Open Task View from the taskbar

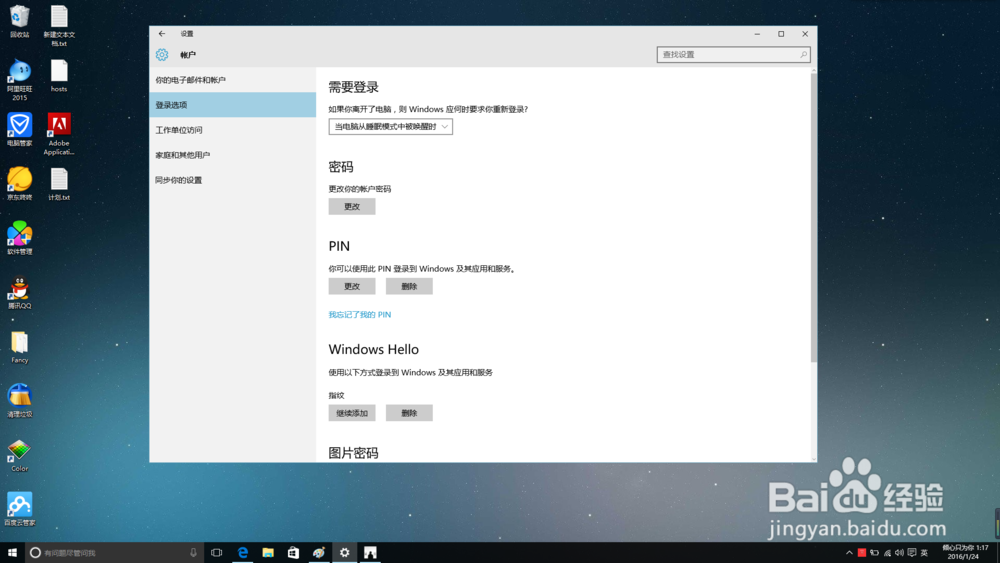[217, 553]
